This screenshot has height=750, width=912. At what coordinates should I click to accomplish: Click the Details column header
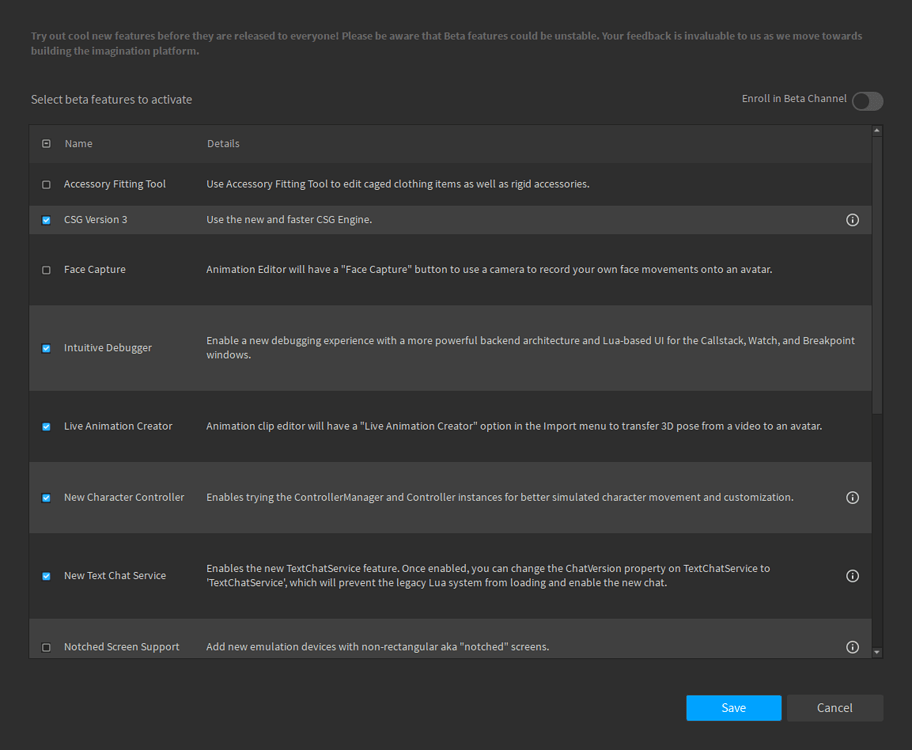click(223, 144)
